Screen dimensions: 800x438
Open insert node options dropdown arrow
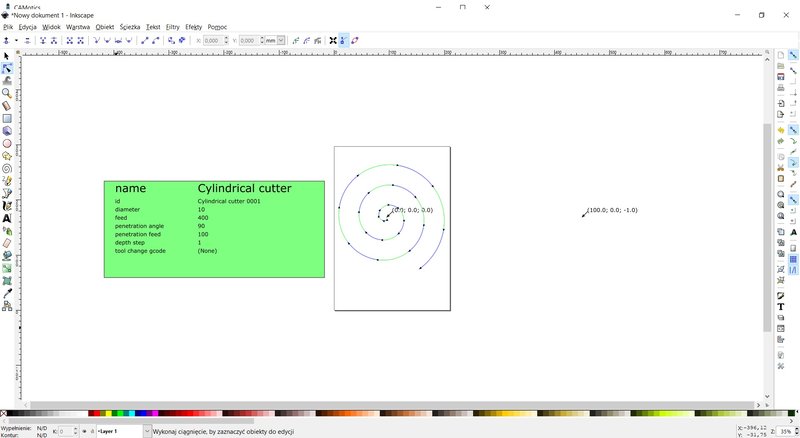pos(16,40)
